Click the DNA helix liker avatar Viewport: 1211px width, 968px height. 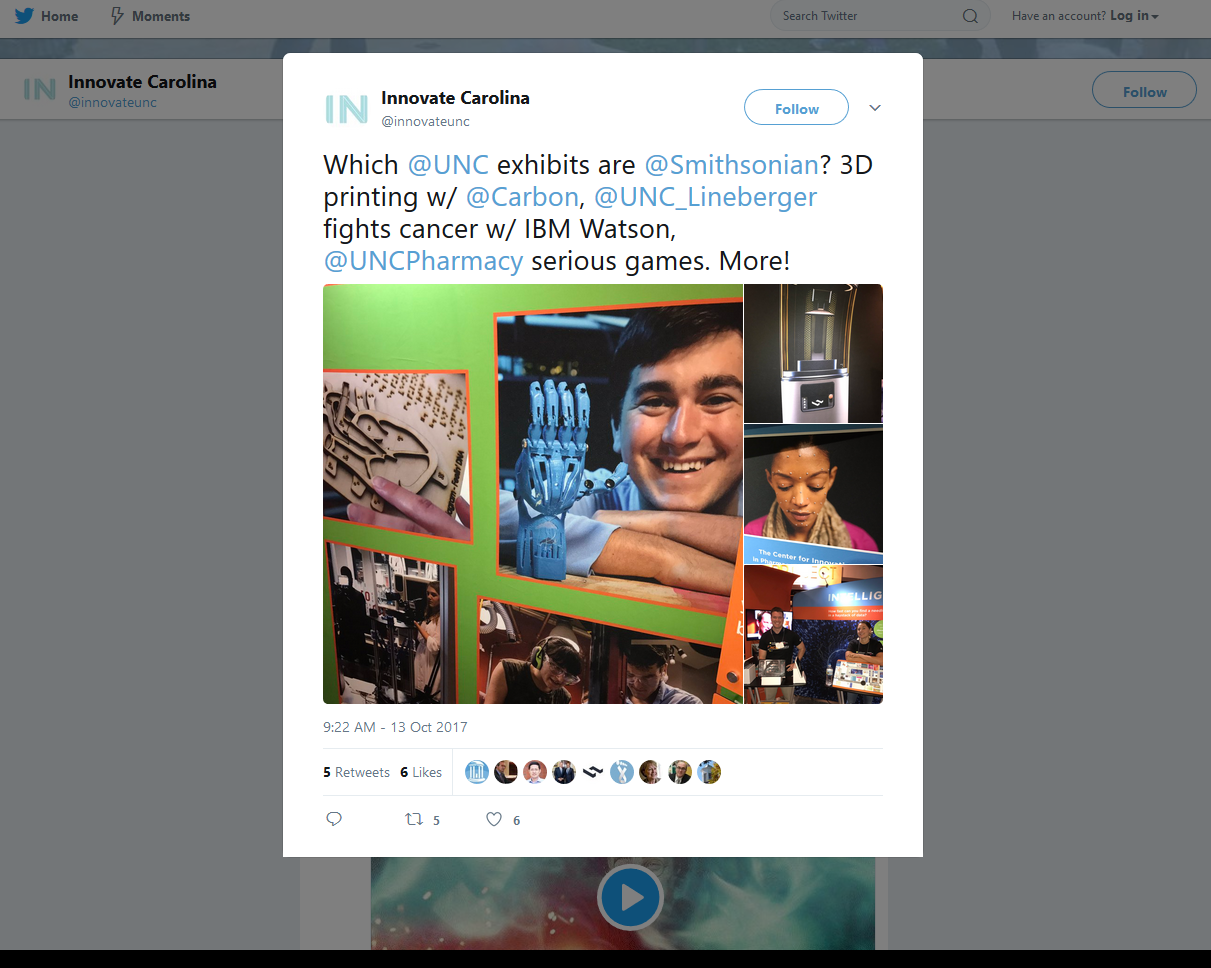(622, 772)
